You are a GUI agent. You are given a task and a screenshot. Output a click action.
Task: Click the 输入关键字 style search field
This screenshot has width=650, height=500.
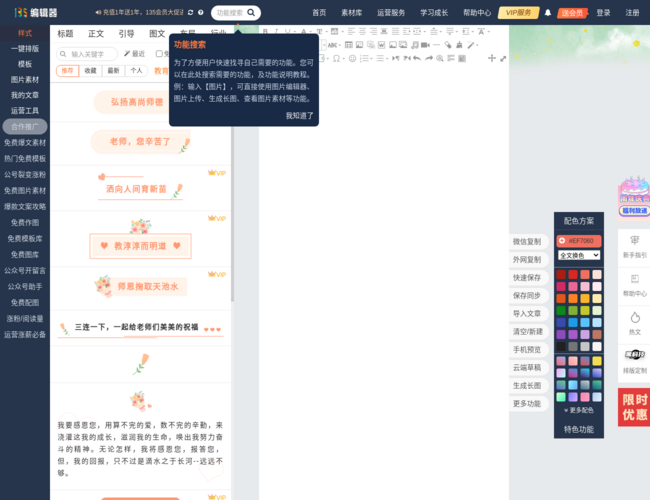[x=88, y=54]
